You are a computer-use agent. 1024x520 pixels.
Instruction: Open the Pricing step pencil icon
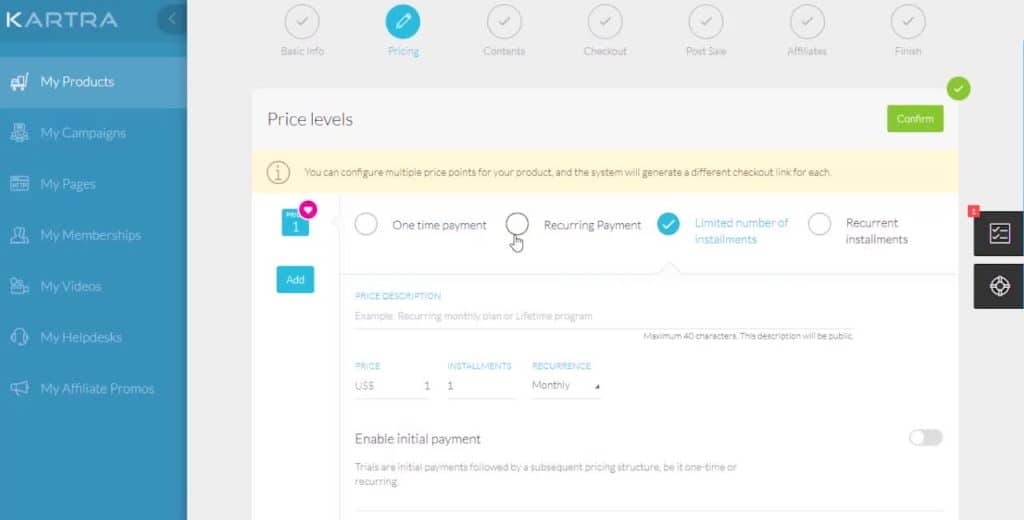tap(403, 22)
